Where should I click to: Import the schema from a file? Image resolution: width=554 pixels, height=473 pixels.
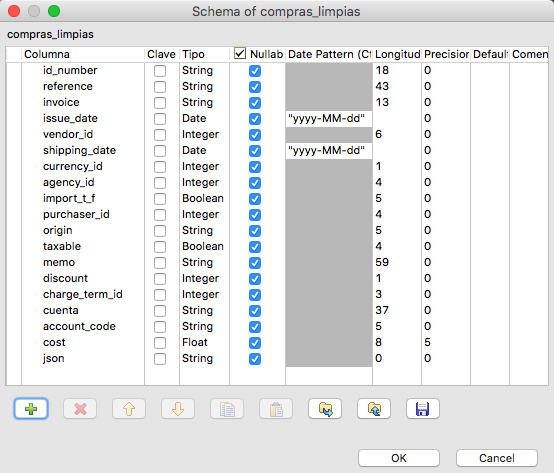tap(325, 409)
